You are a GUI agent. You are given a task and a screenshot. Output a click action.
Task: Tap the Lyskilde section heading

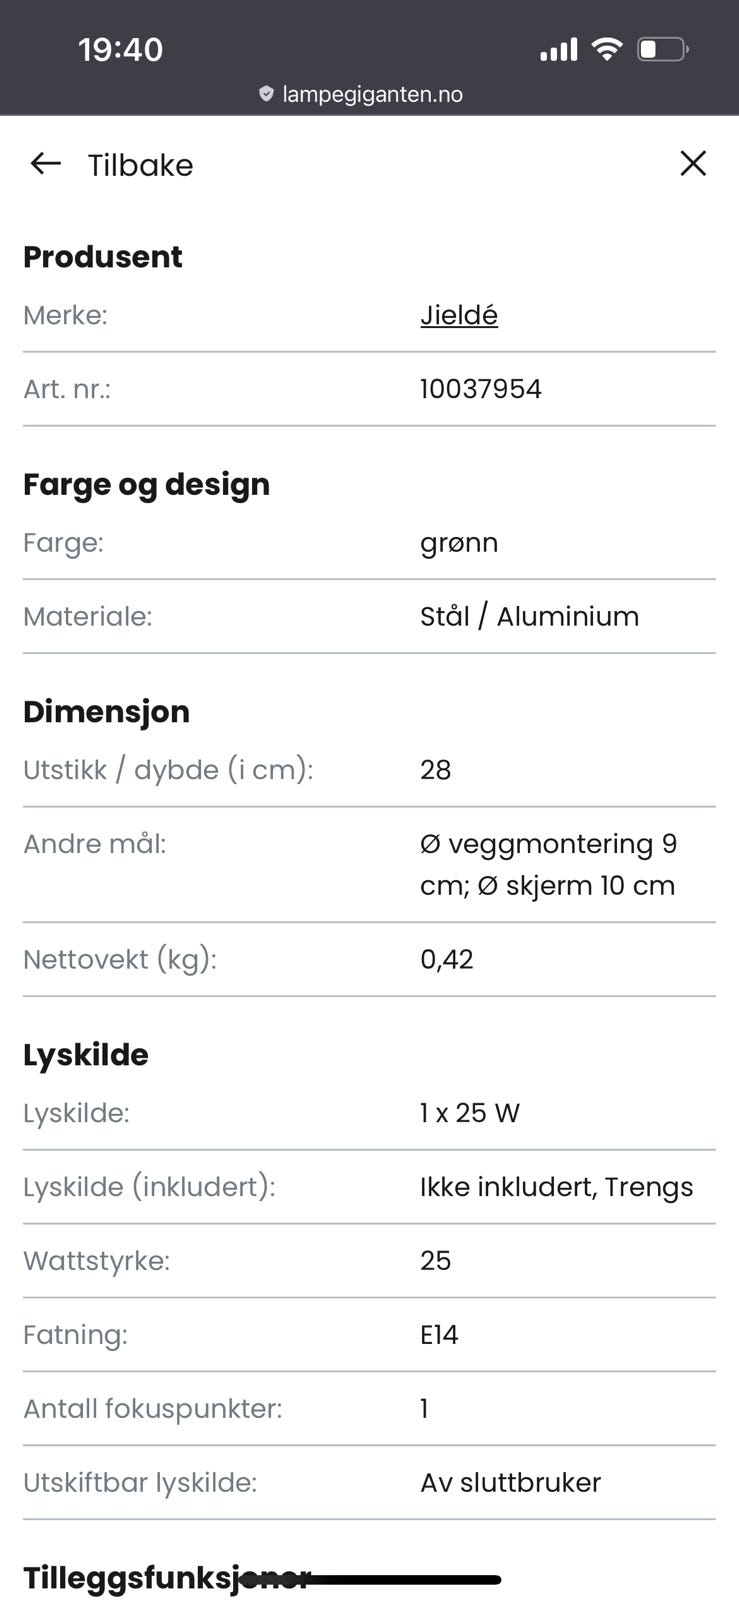click(x=86, y=1055)
